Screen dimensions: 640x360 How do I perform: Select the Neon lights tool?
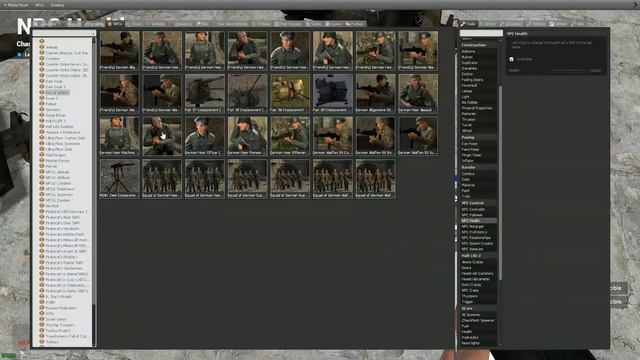coord(479,343)
